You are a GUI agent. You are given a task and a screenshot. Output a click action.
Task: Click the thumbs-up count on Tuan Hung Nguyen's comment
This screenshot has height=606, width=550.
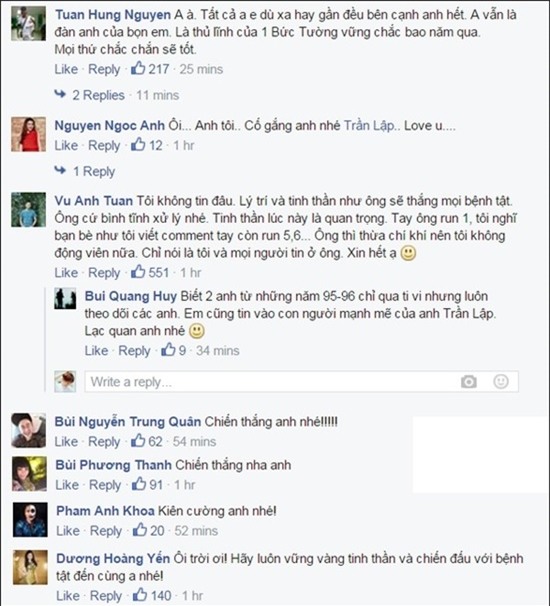coord(150,69)
